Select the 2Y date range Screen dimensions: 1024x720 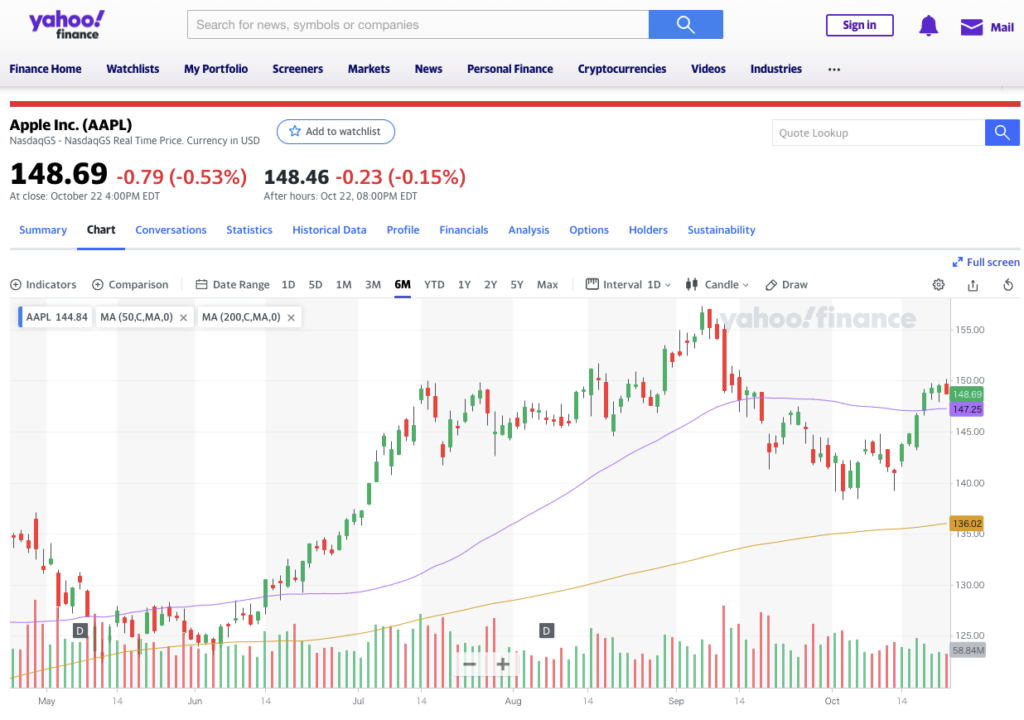[x=490, y=285]
